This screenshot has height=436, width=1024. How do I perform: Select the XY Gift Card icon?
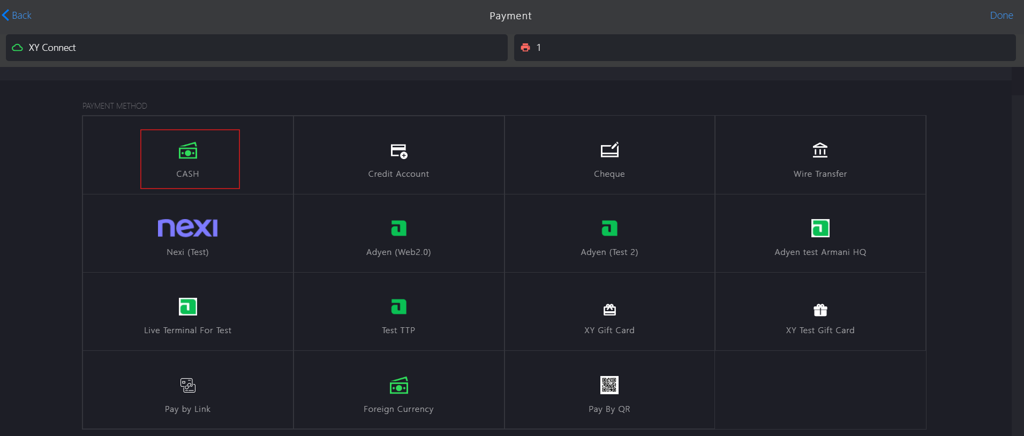click(x=609, y=310)
